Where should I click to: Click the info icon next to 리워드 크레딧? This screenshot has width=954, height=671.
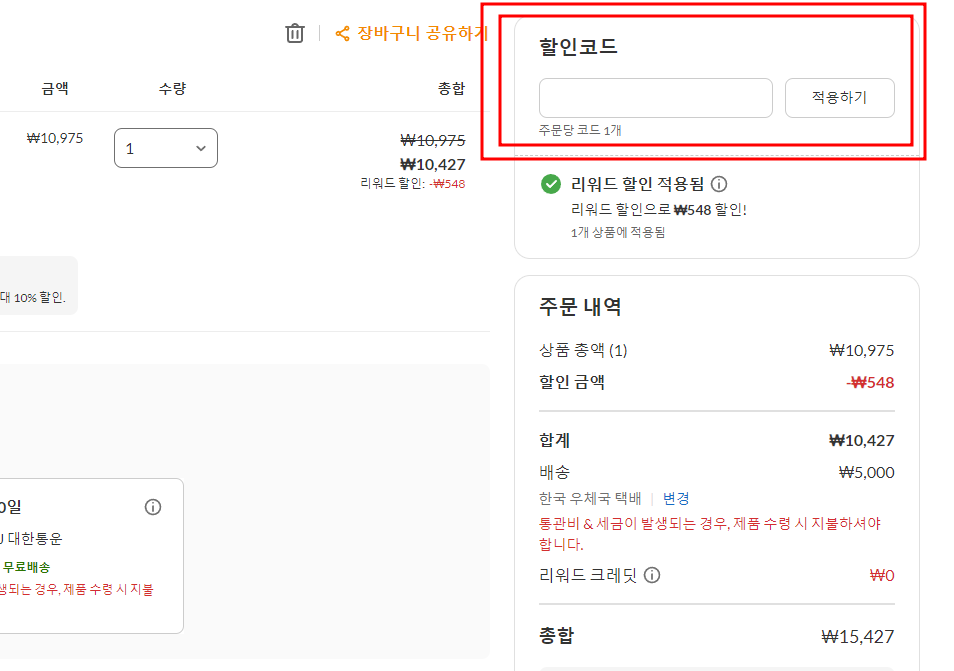[652, 575]
